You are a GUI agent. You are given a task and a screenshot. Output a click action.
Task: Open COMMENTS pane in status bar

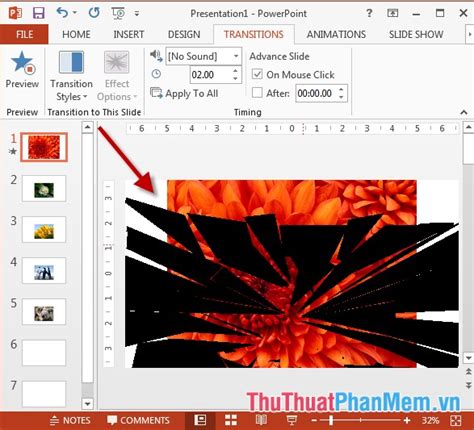pyautogui.click(x=138, y=421)
